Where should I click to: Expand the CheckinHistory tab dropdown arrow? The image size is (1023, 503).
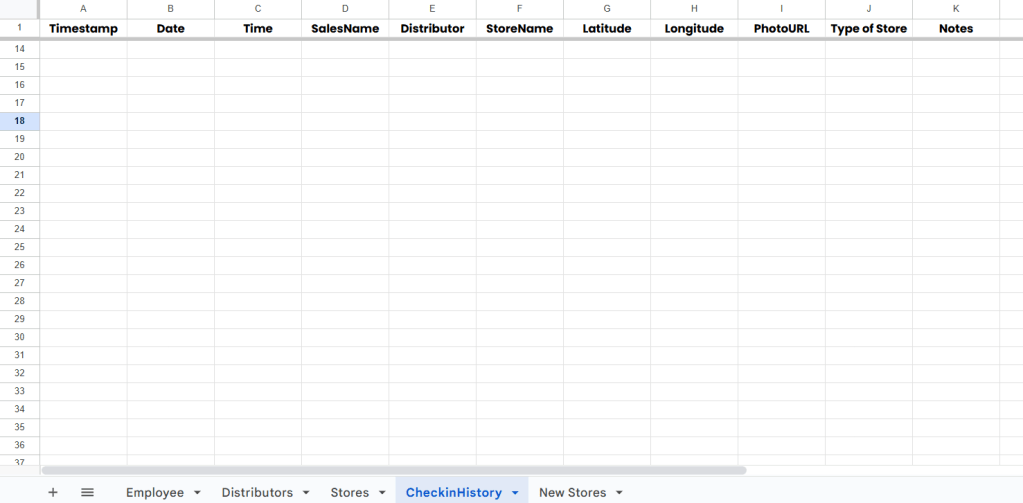(x=515, y=493)
